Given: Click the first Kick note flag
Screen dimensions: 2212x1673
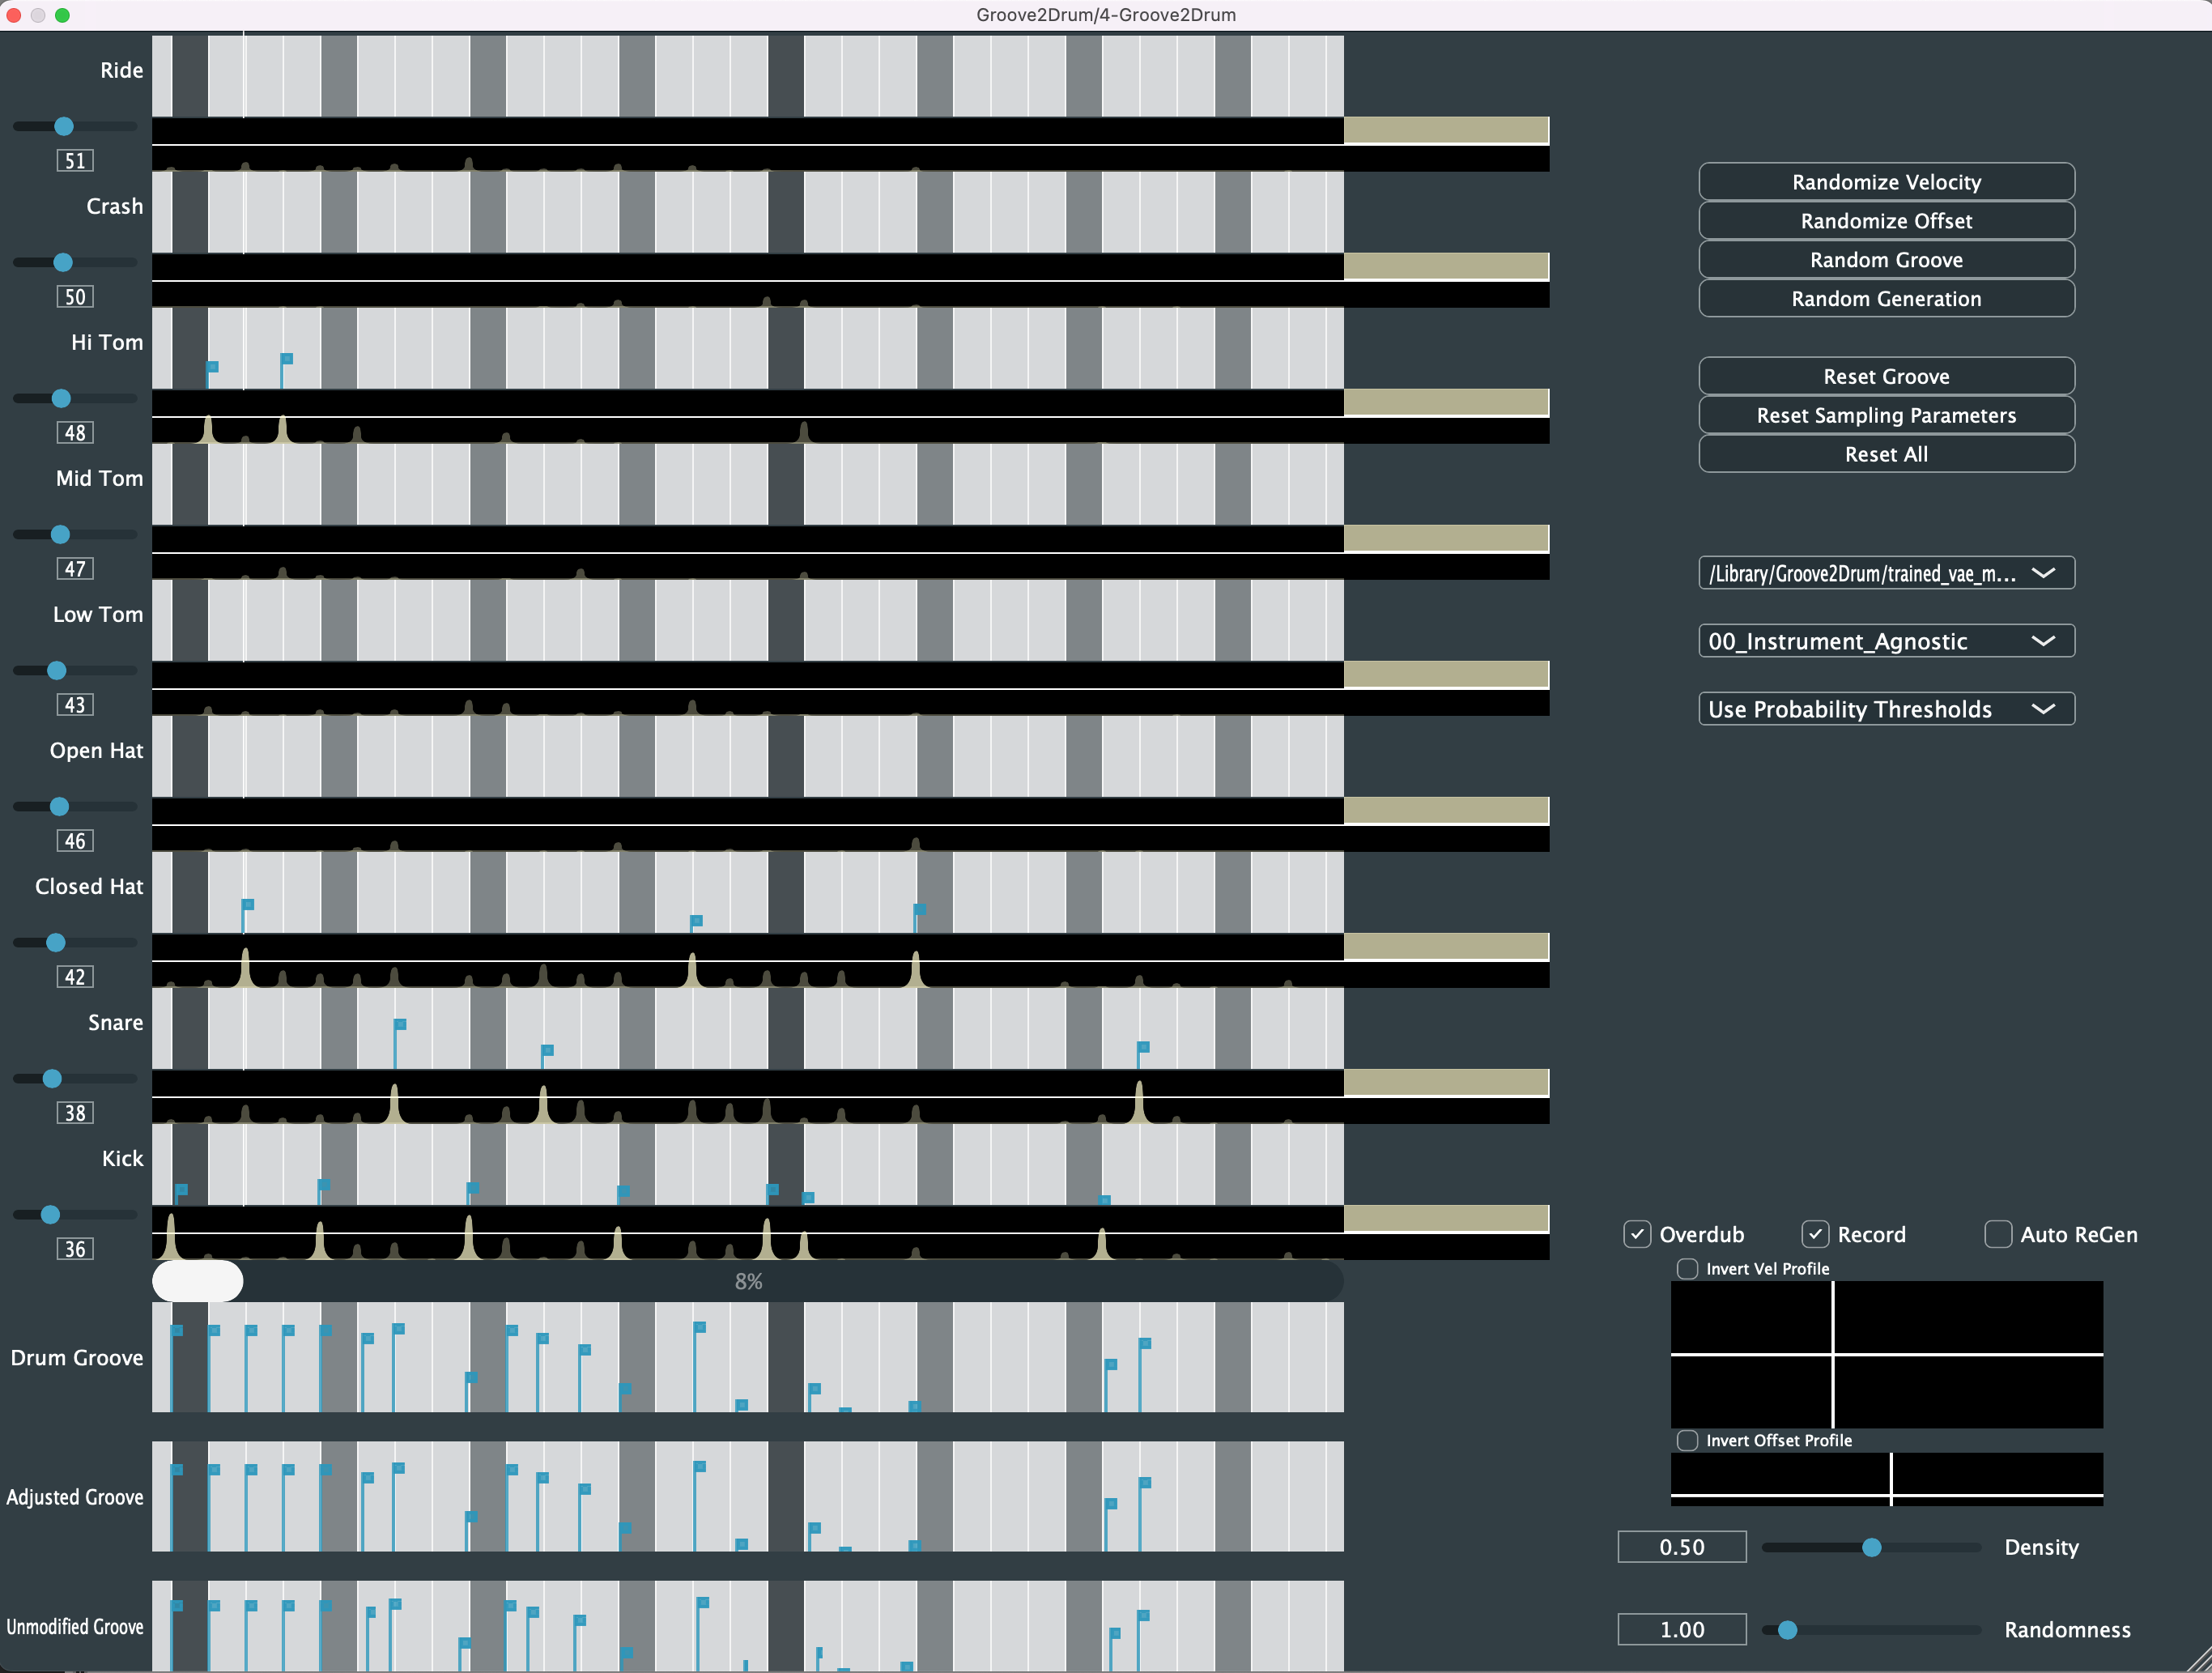Looking at the screenshot, I should point(181,1190).
